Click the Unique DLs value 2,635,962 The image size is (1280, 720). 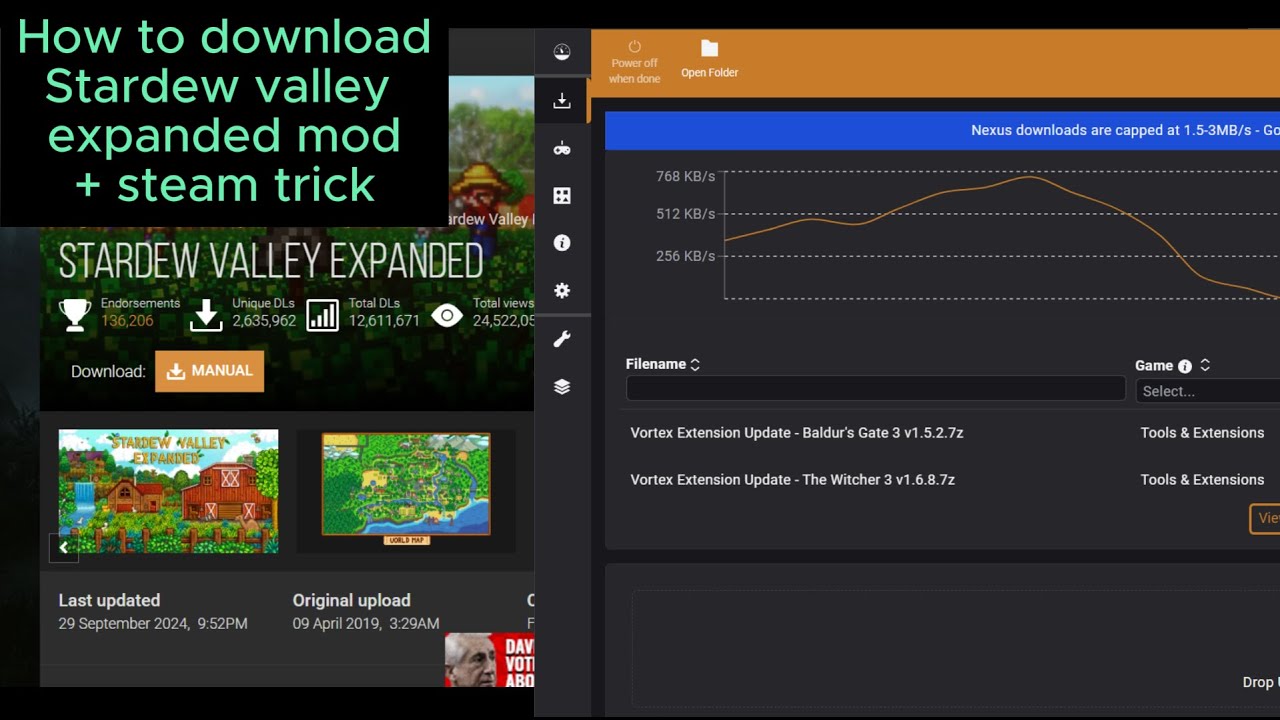point(264,321)
